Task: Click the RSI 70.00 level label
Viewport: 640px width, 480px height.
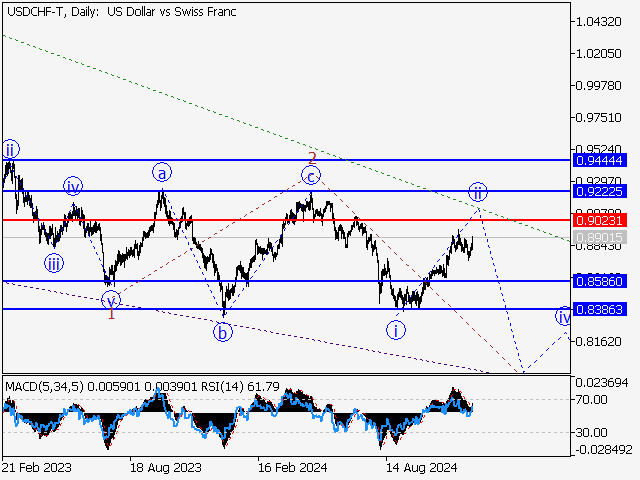Action: [592, 400]
